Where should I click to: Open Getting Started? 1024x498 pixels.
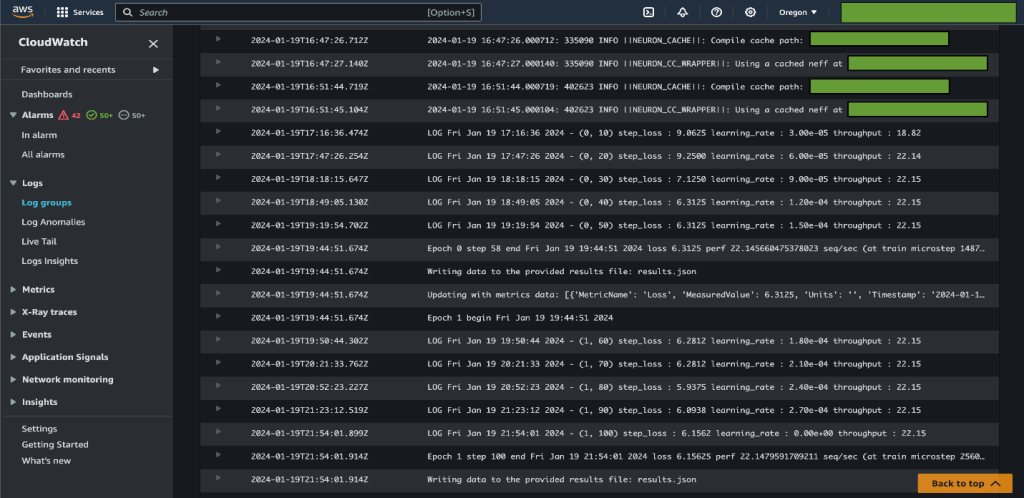click(x=55, y=444)
